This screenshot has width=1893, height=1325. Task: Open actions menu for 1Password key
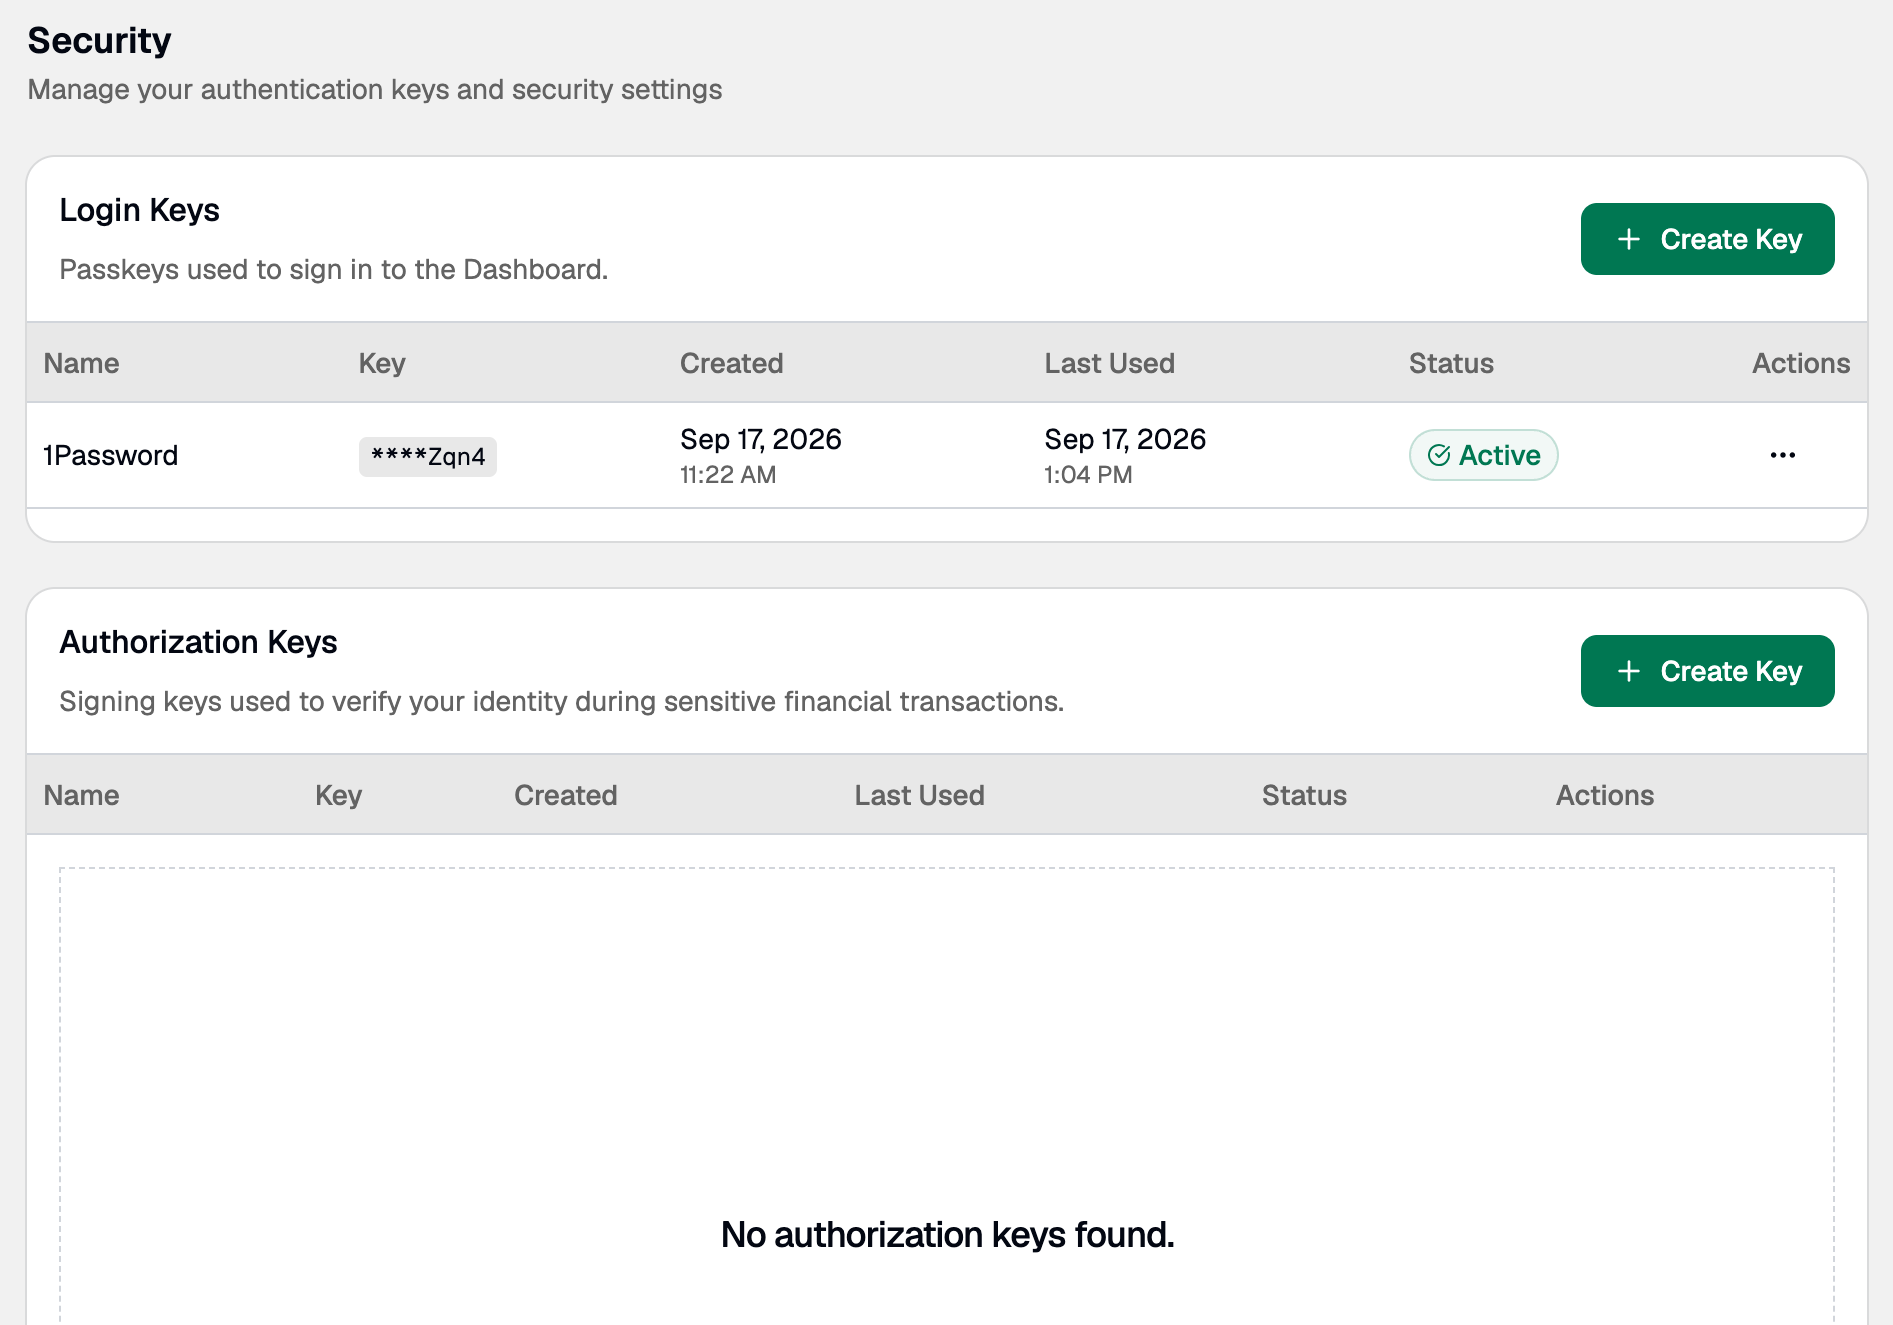pyautogui.click(x=1782, y=455)
